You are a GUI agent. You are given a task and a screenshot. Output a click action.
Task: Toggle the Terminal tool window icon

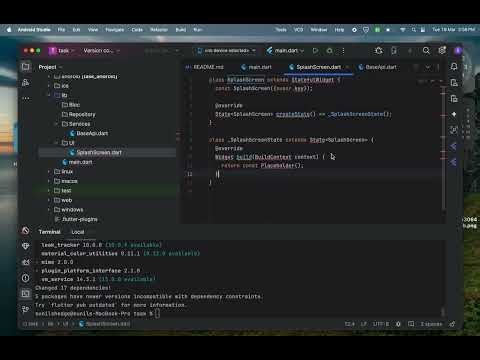[x=26, y=294]
